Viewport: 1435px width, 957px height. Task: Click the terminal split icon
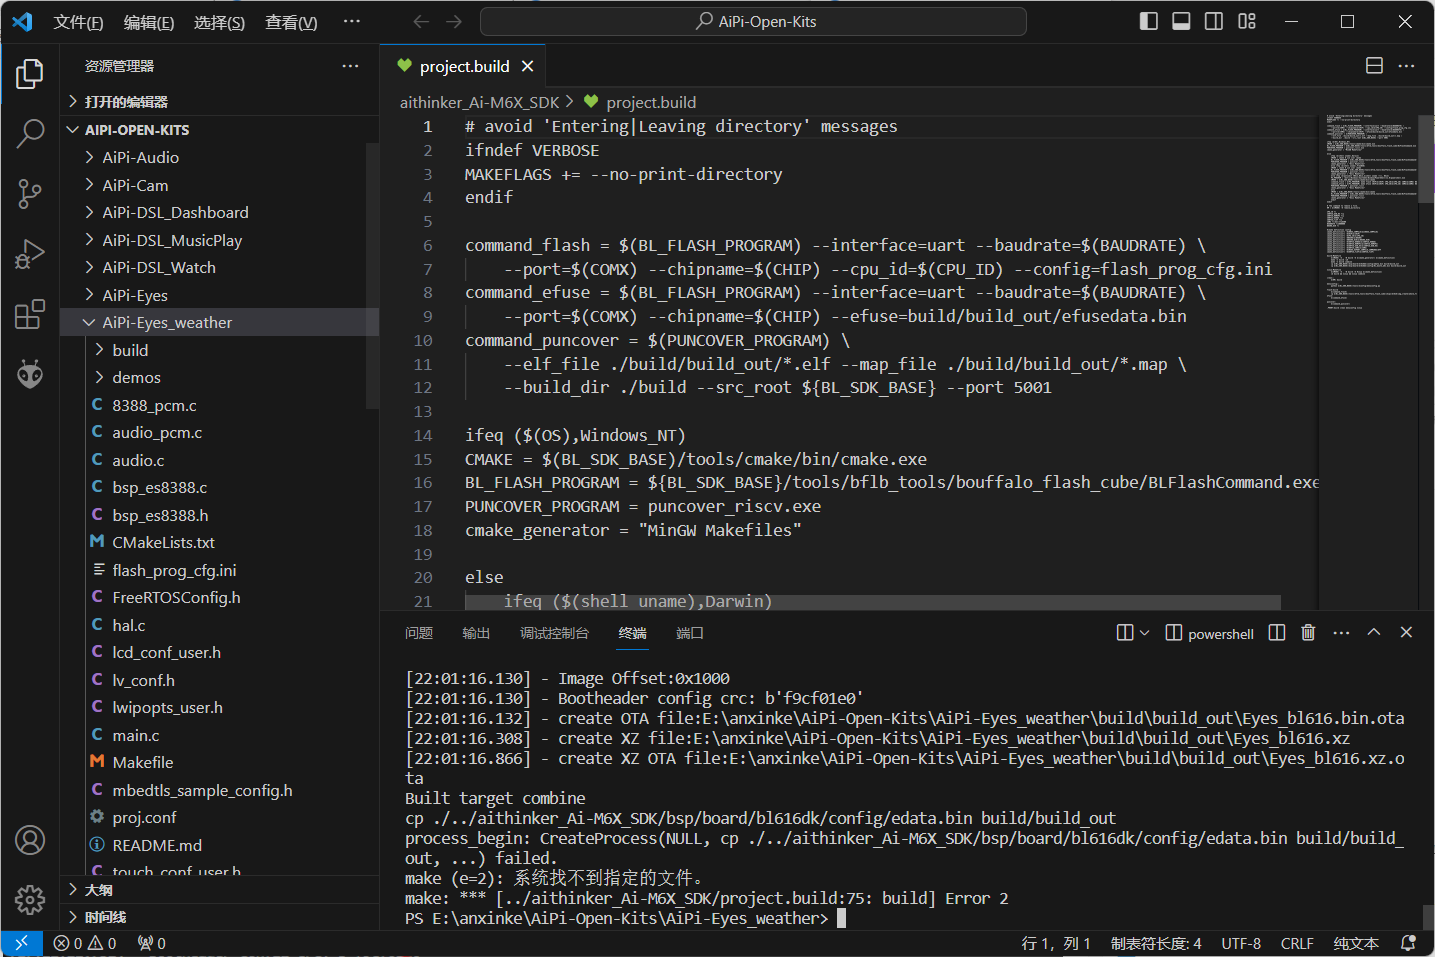[1277, 633]
